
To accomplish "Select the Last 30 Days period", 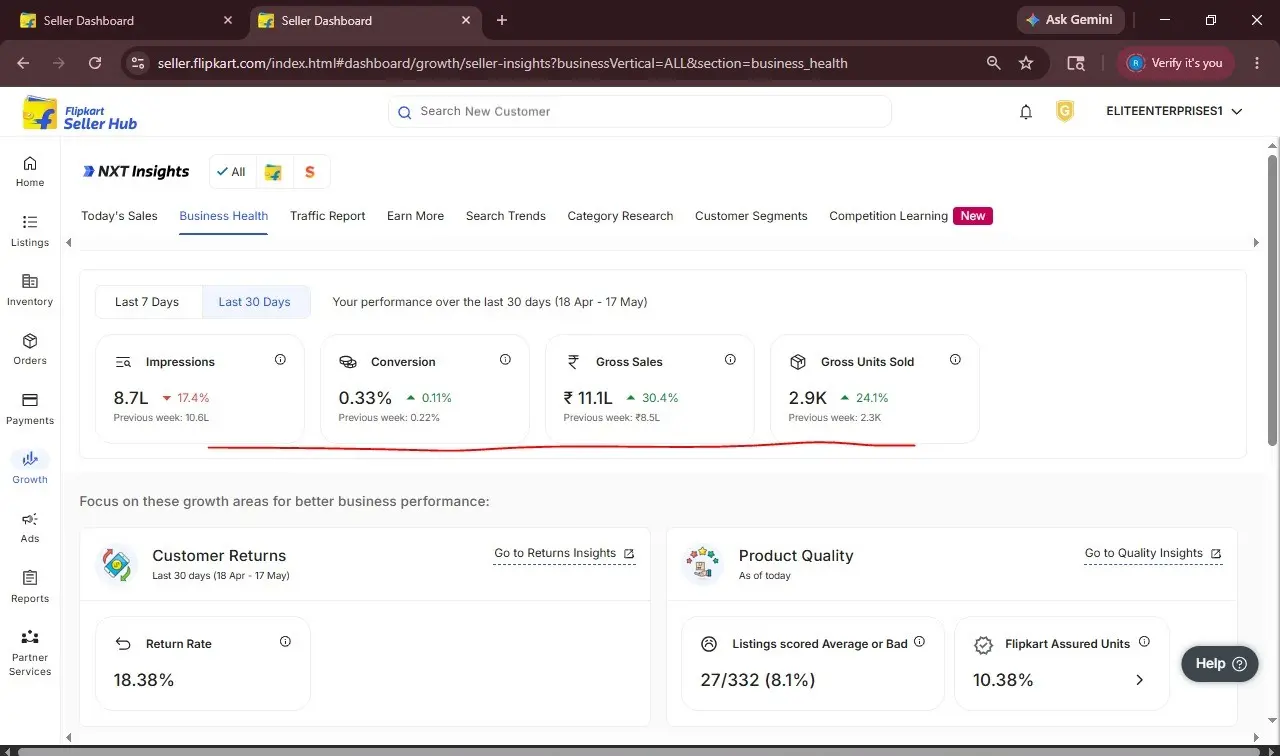I will click(255, 302).
